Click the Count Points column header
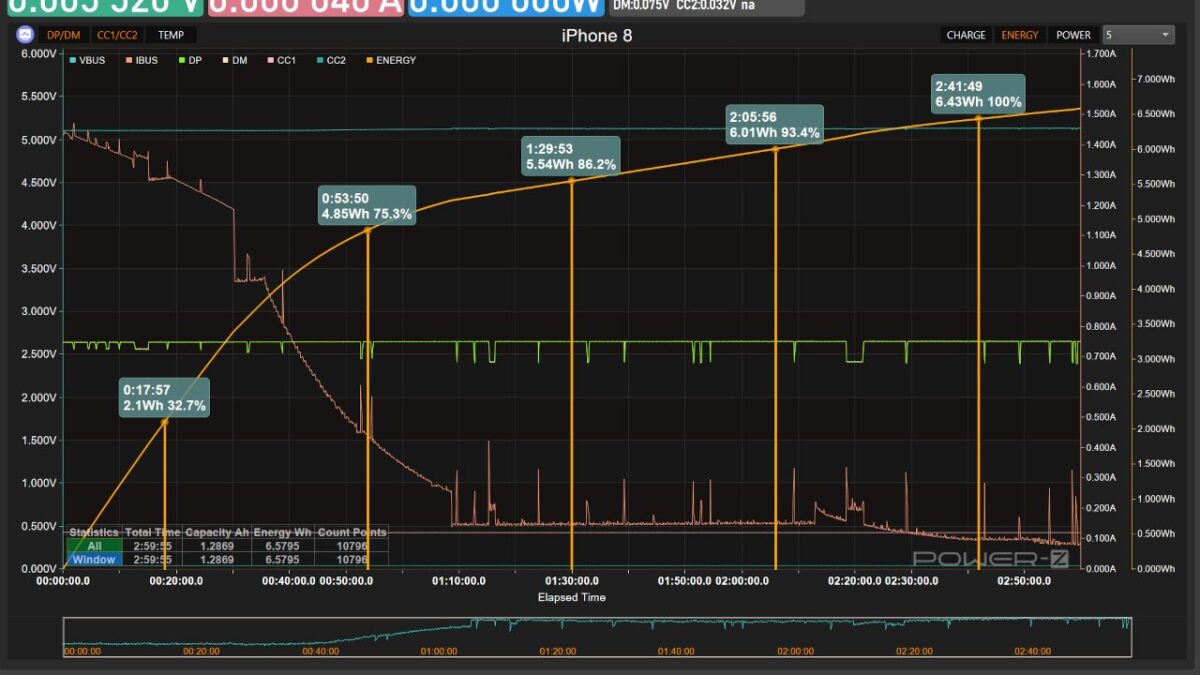This screenshot has width=1200, height=675. pos(352,533)
